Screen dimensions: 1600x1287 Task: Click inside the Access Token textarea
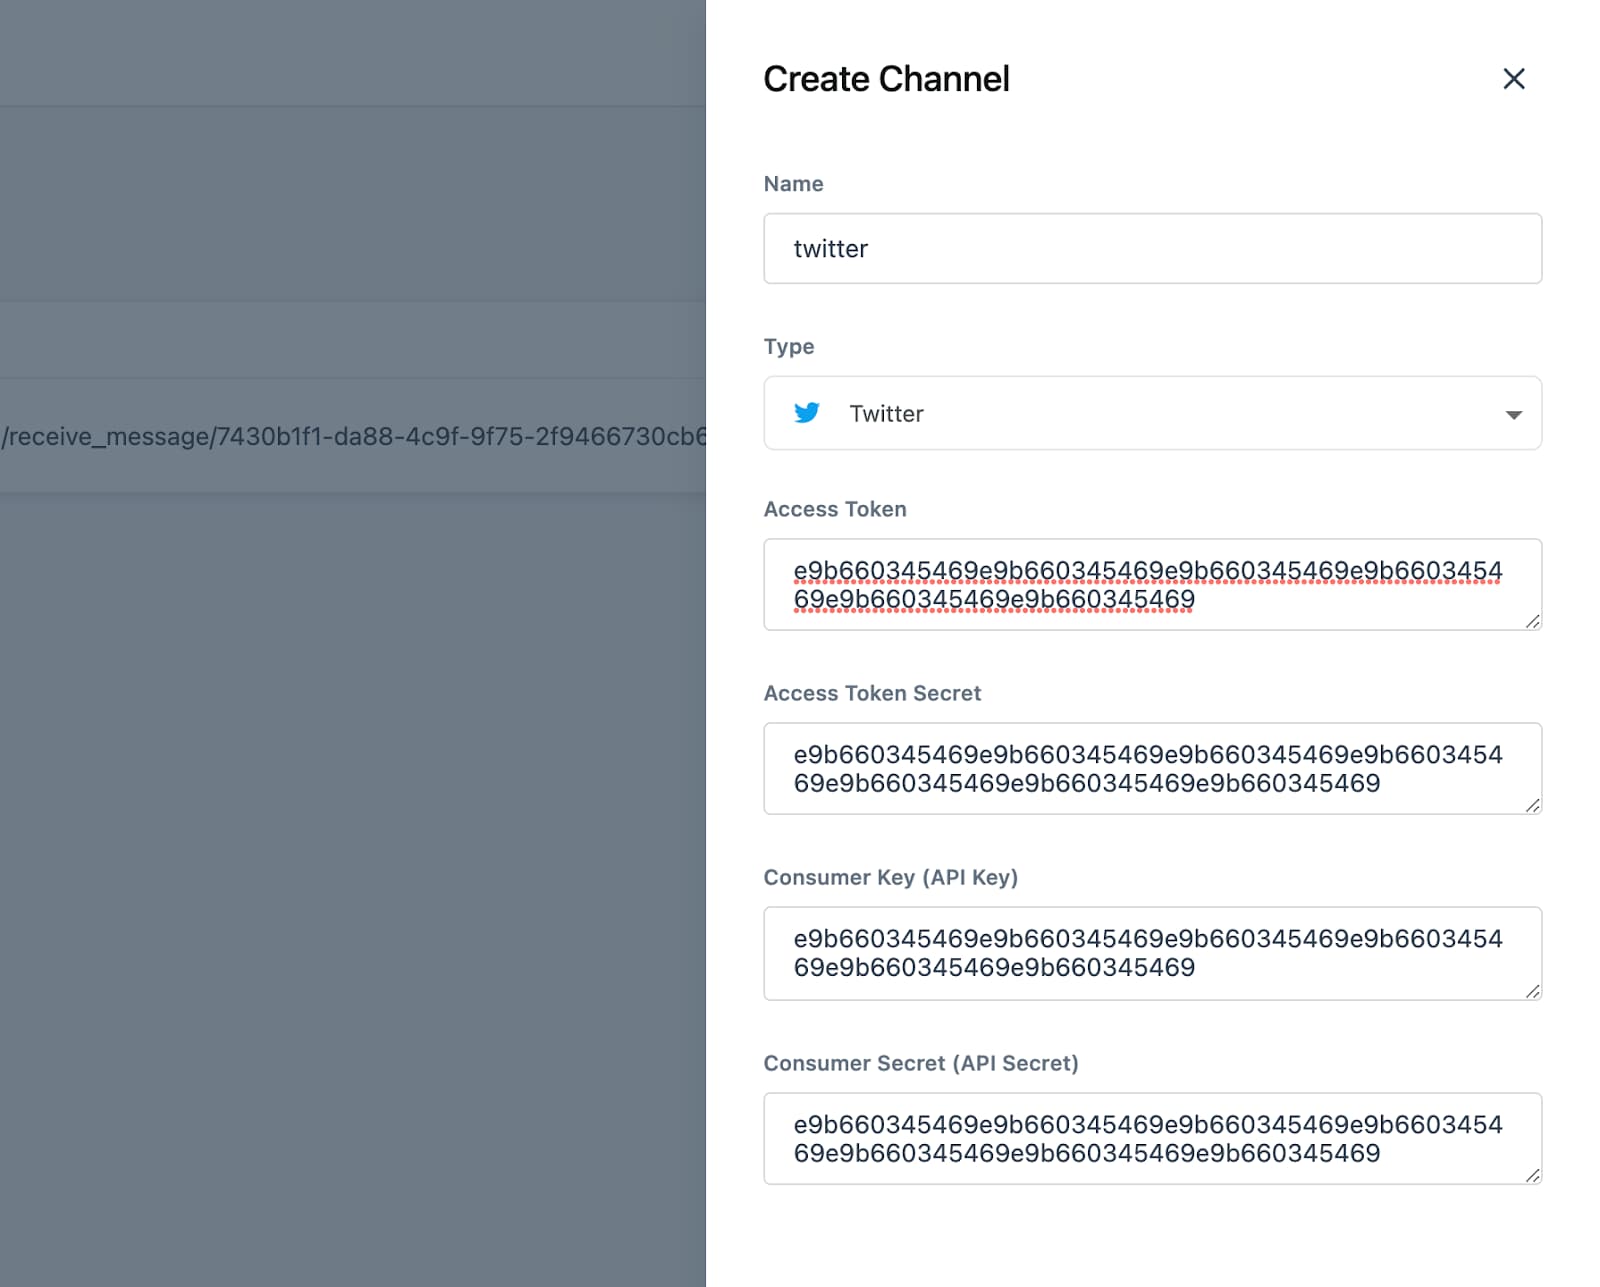[x=1152, y=584]
